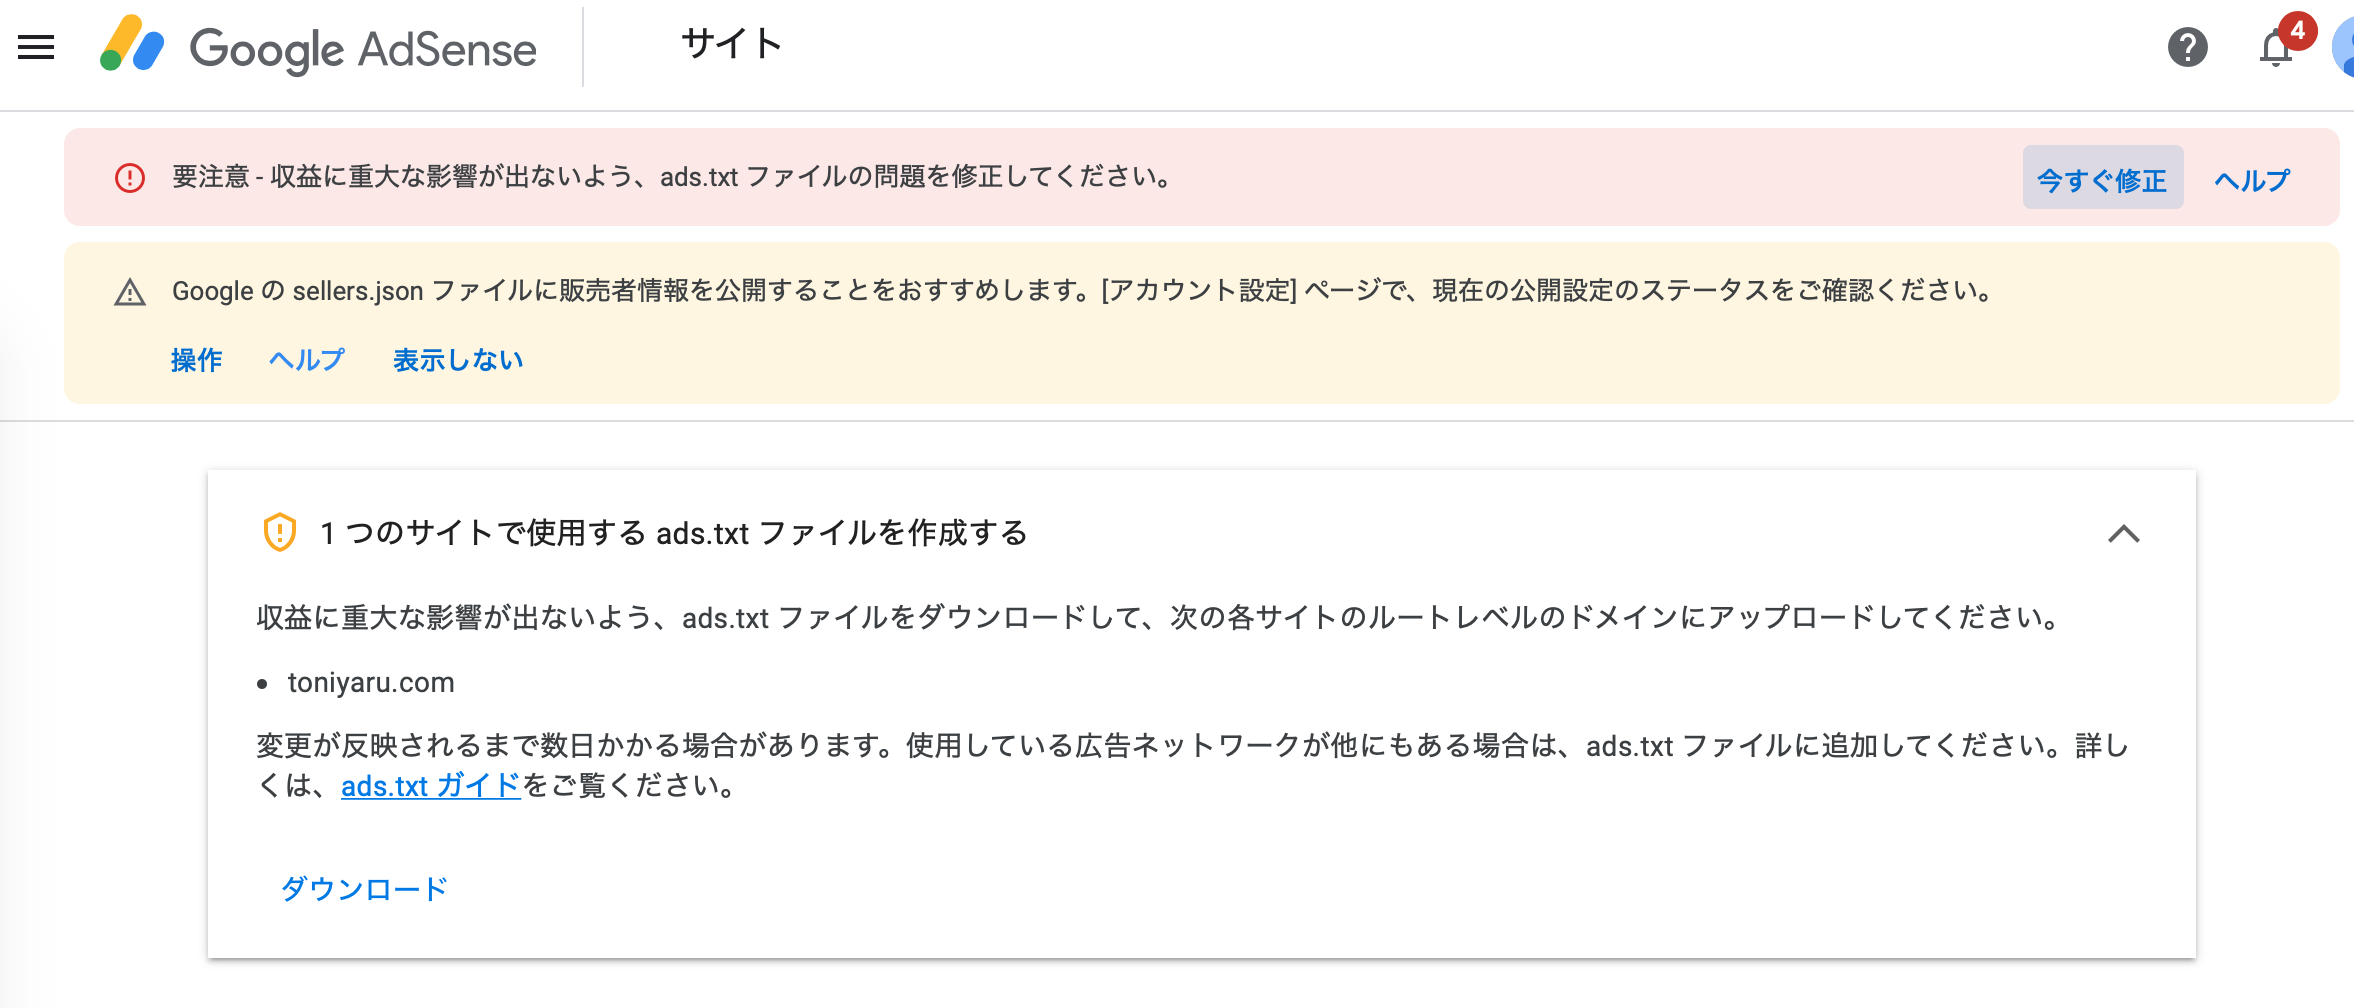This screenshot has width=2354, height=1008.
Task: Click the red ads.txt warning message text
Action: pyautogui.click(x=672, y=177)
